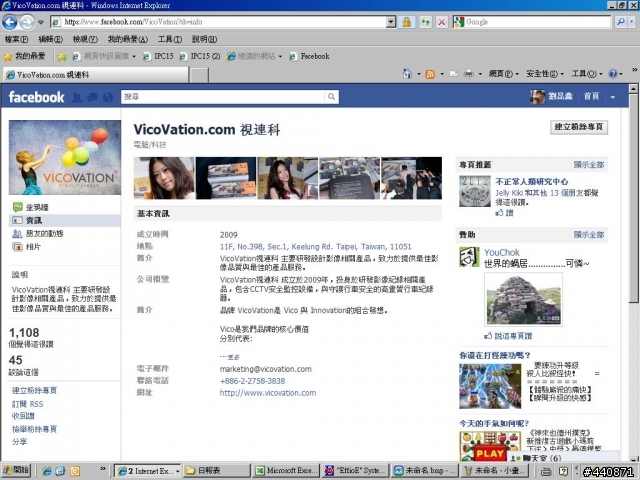Switch to Microsoft Excel taskbar button
Viewport: 640px width, 480px height.
tap(286, 471)
